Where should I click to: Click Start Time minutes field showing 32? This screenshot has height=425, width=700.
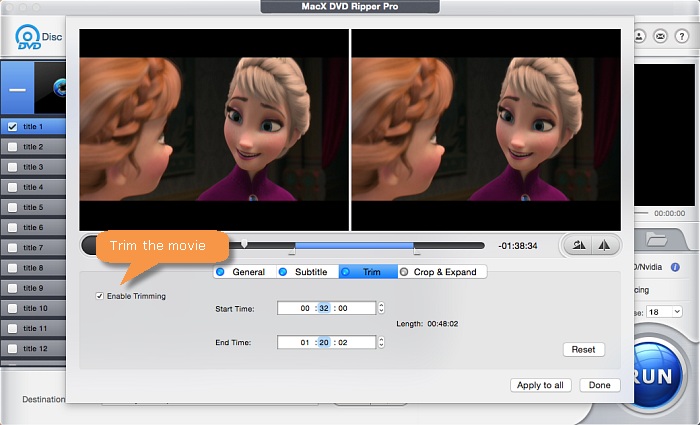(x=324, y=308)
